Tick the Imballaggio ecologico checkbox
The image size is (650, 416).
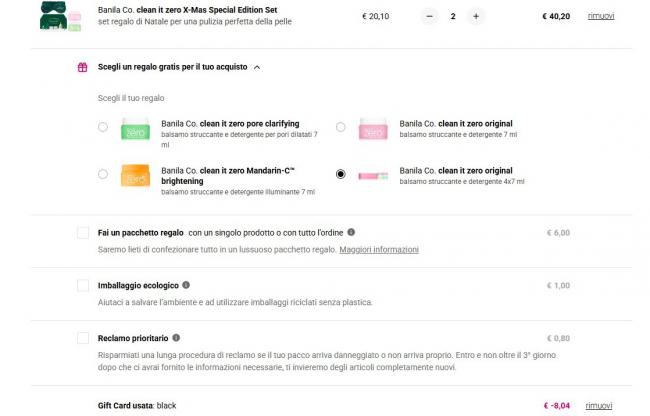[x=83, y=285]
